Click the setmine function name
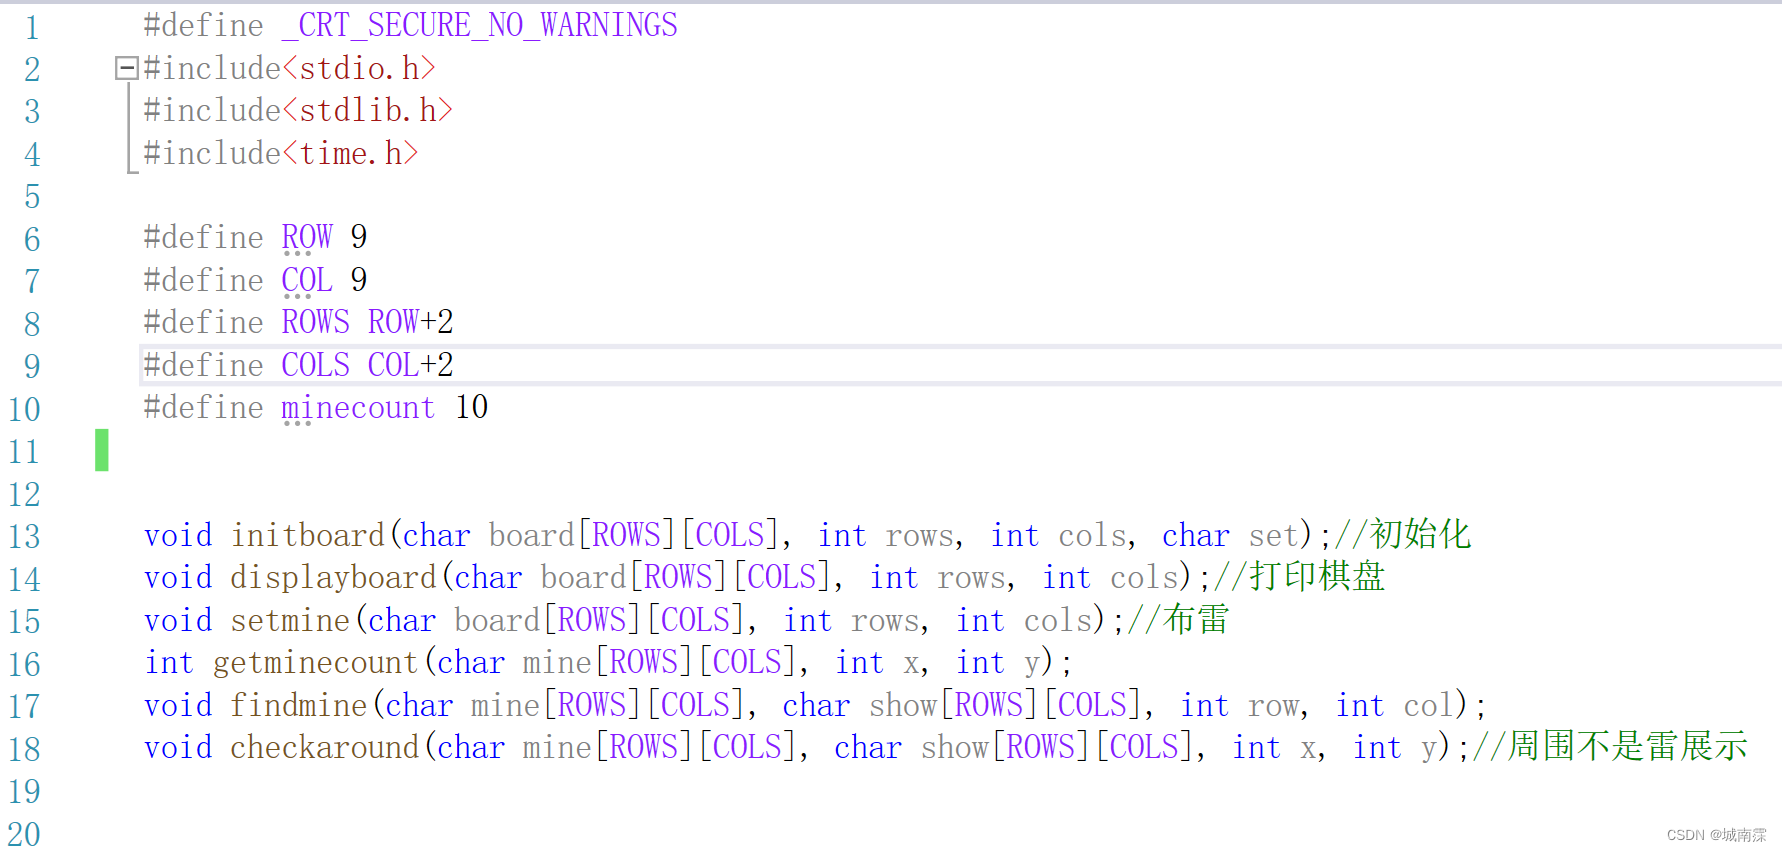1782x852 pixels. click(x=290, y=620)
